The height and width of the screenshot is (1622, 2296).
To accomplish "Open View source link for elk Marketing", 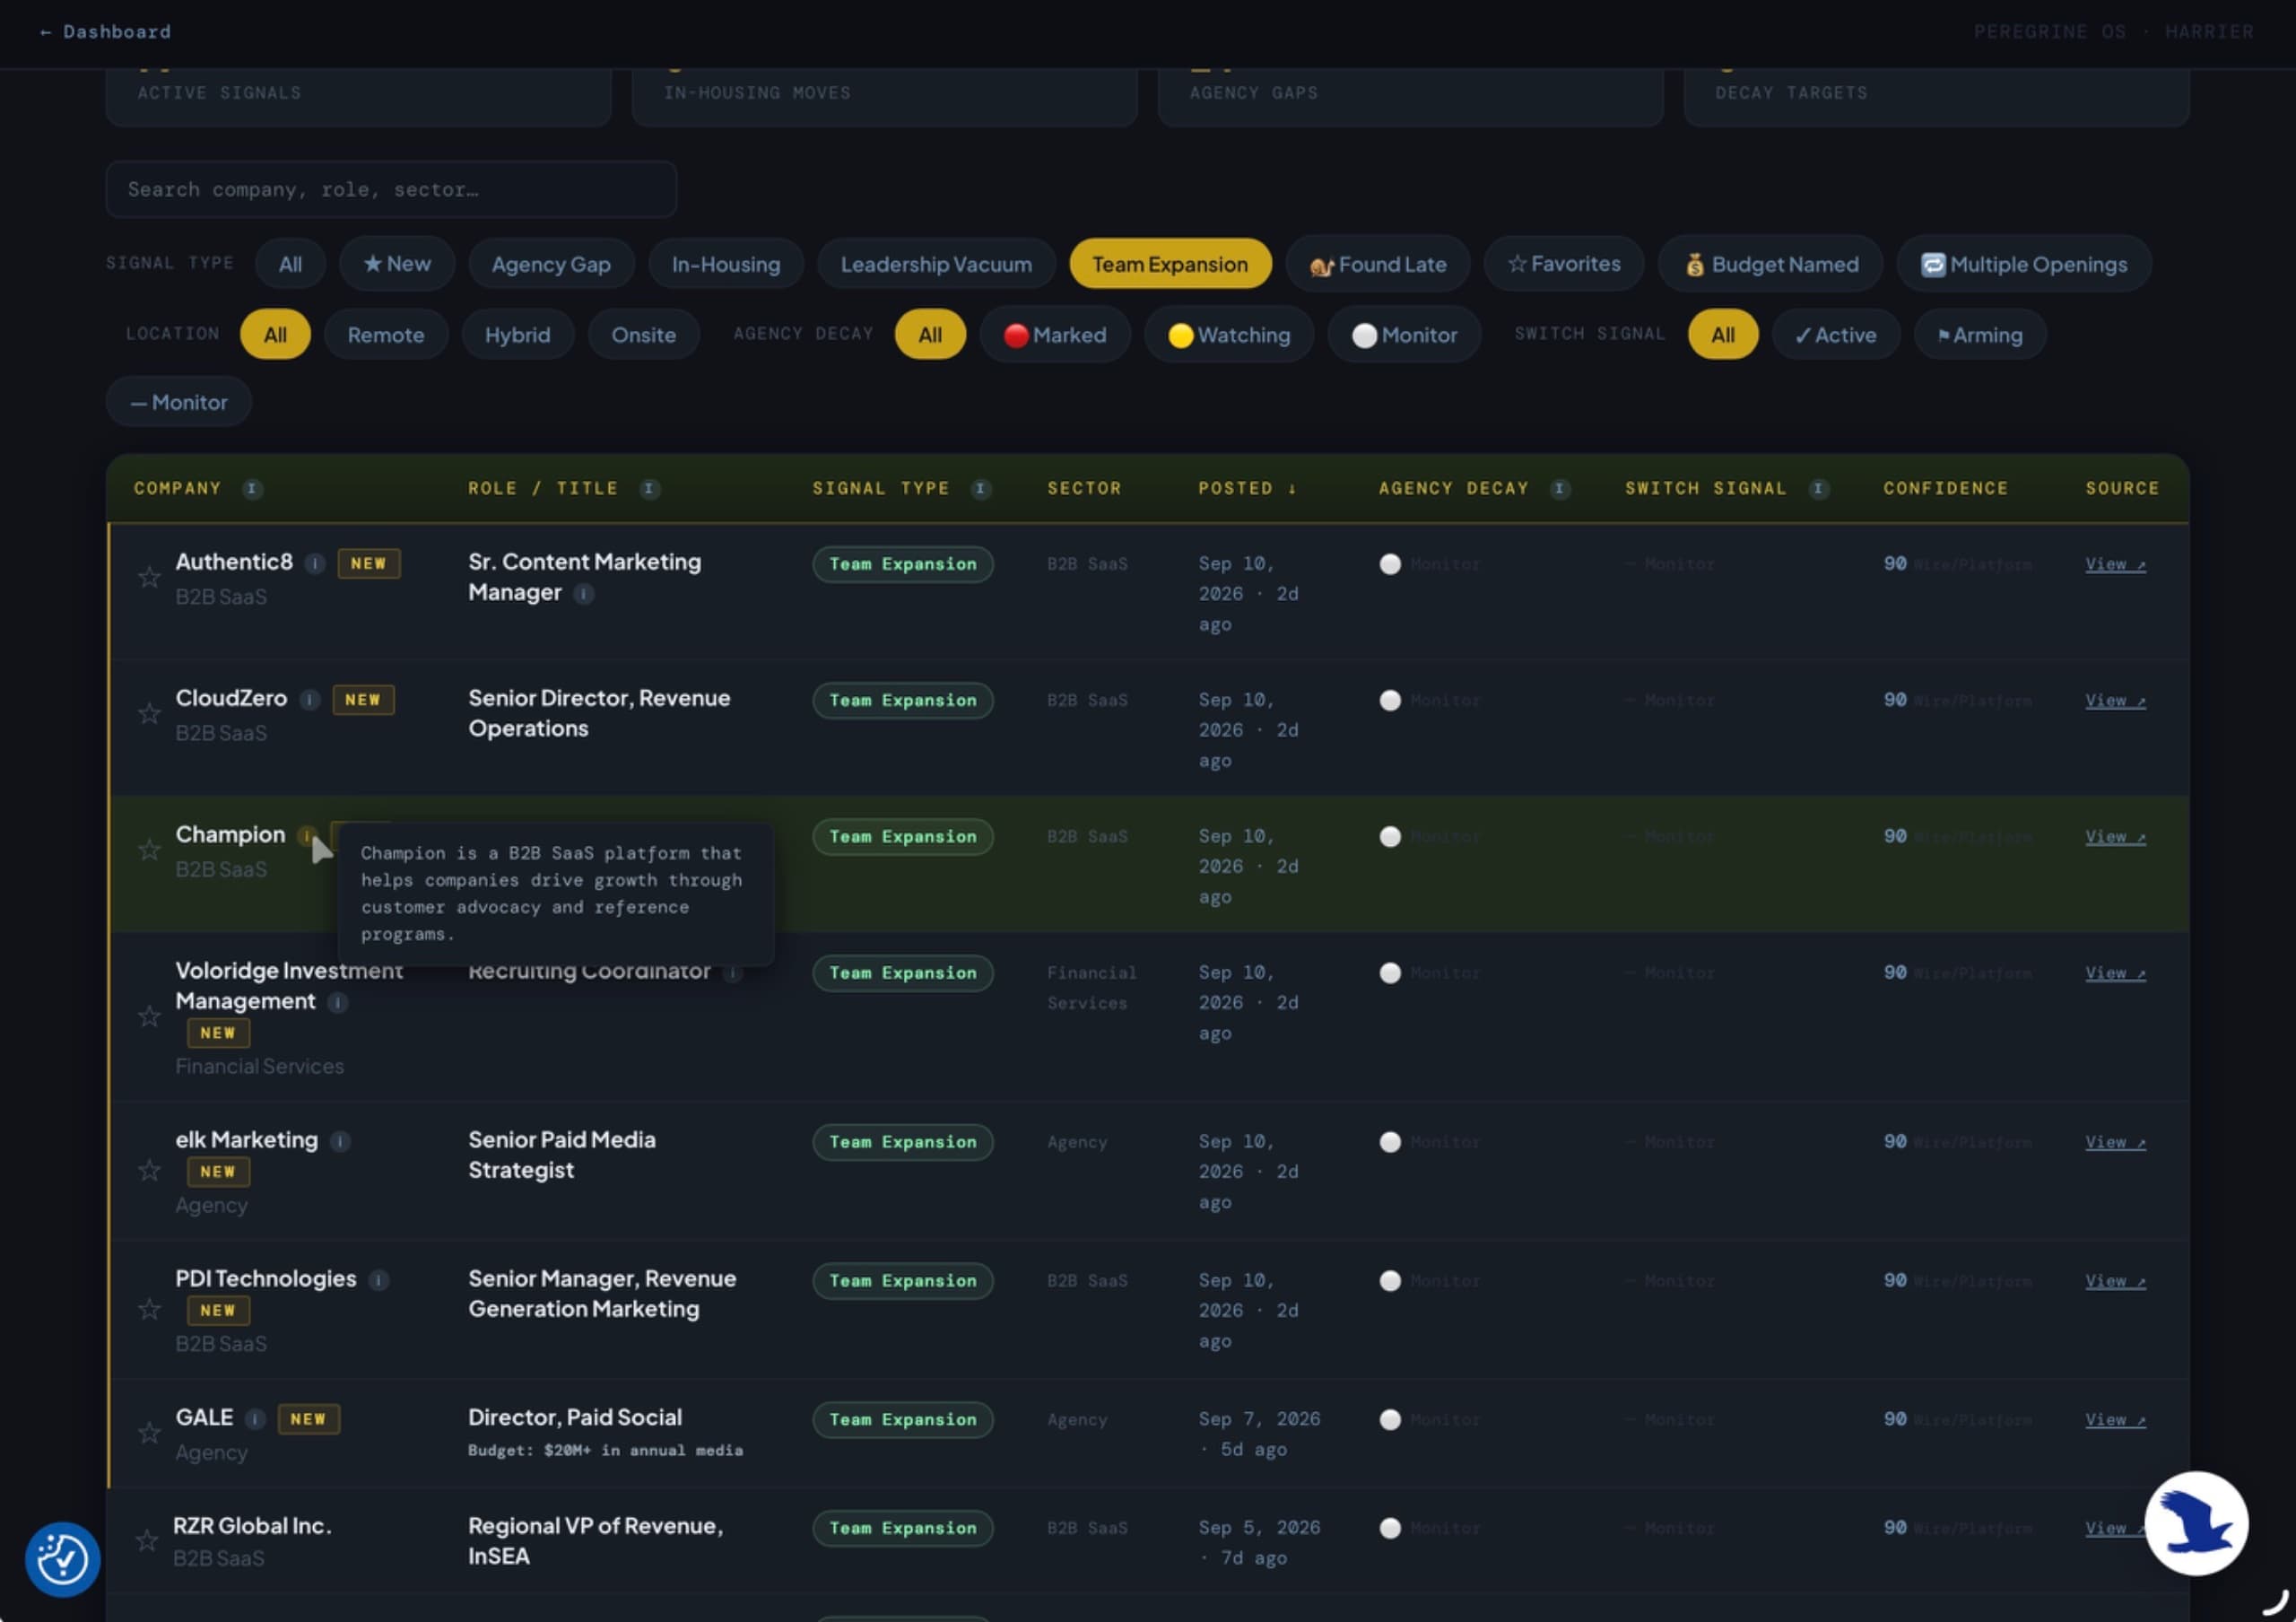I will [x=2115, y=1142].
